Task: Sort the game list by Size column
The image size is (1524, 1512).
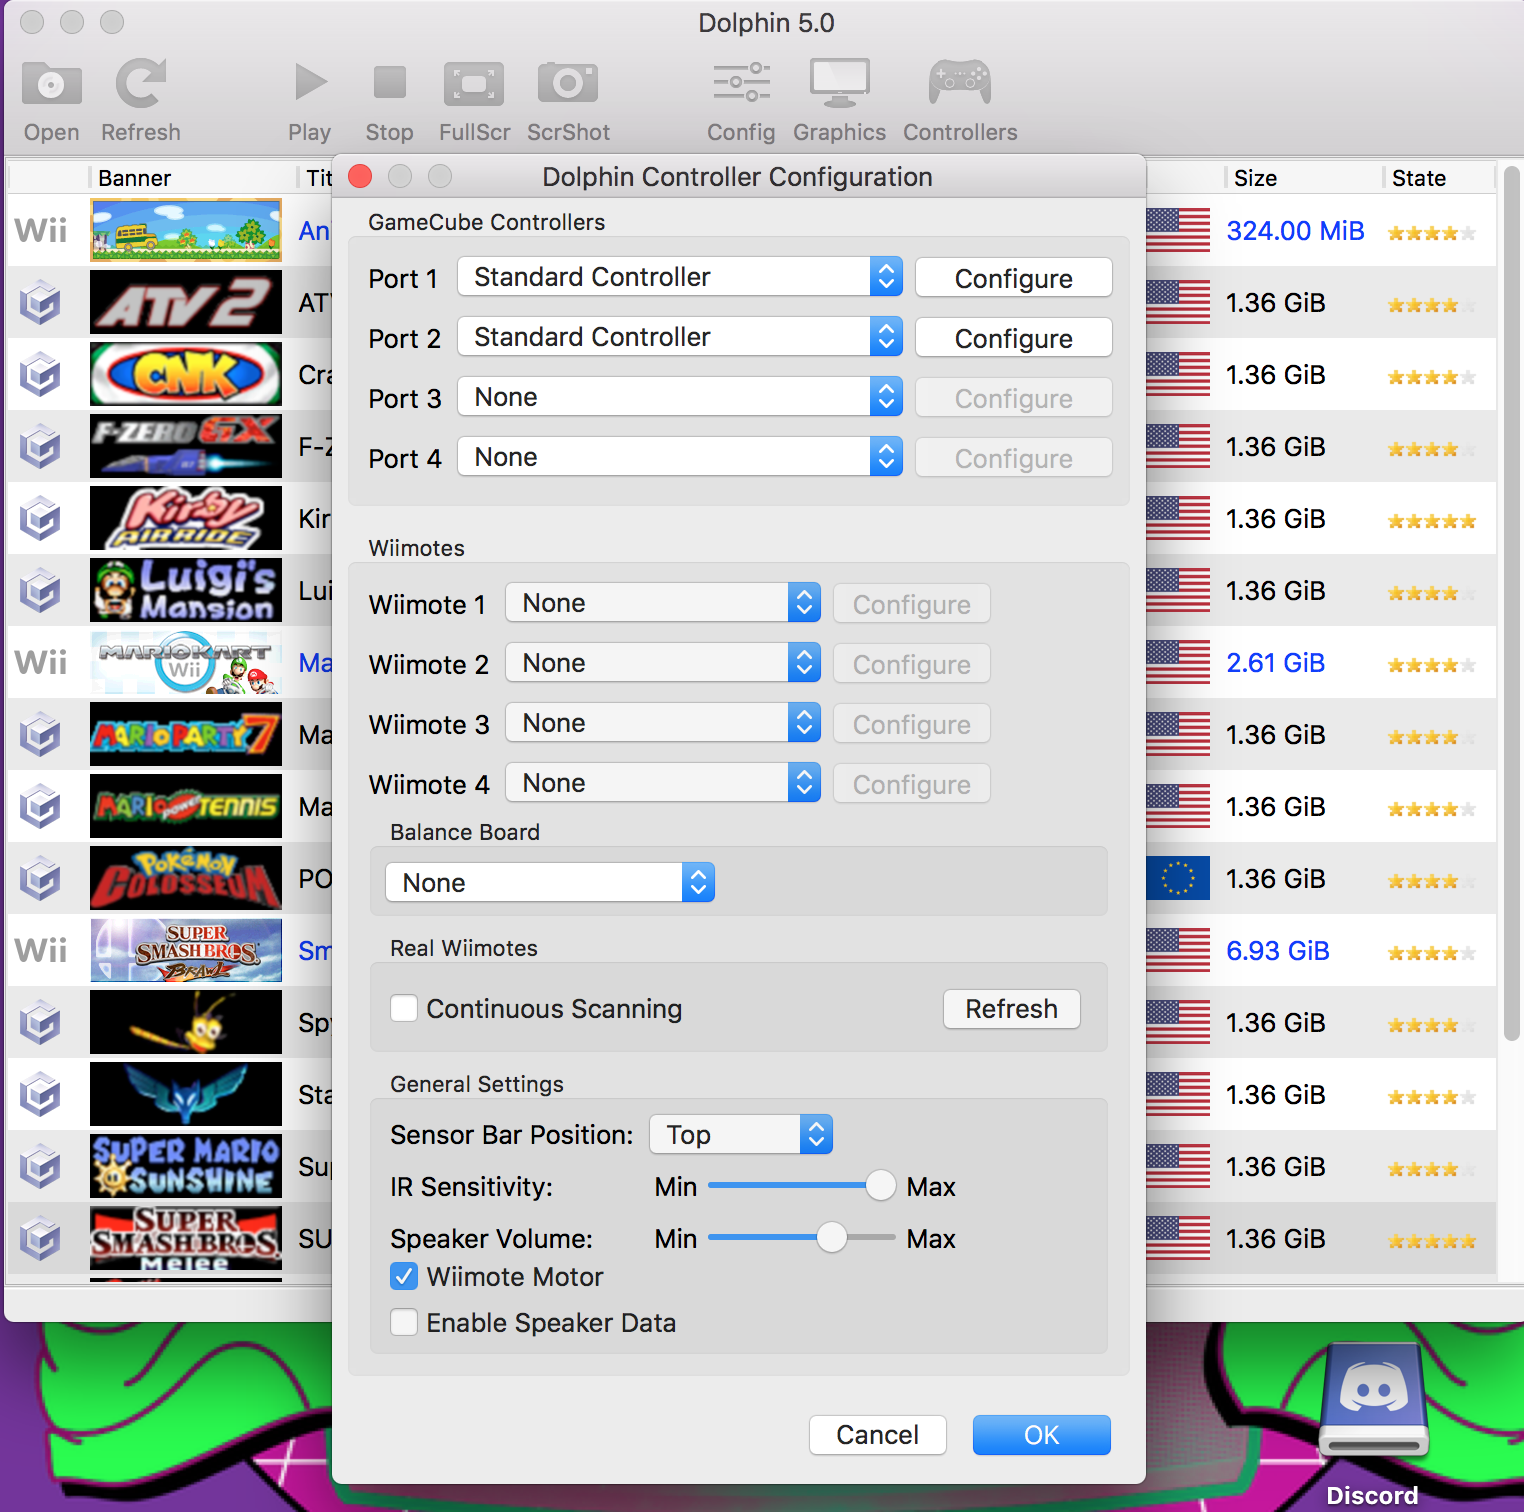Action: 1302,178
